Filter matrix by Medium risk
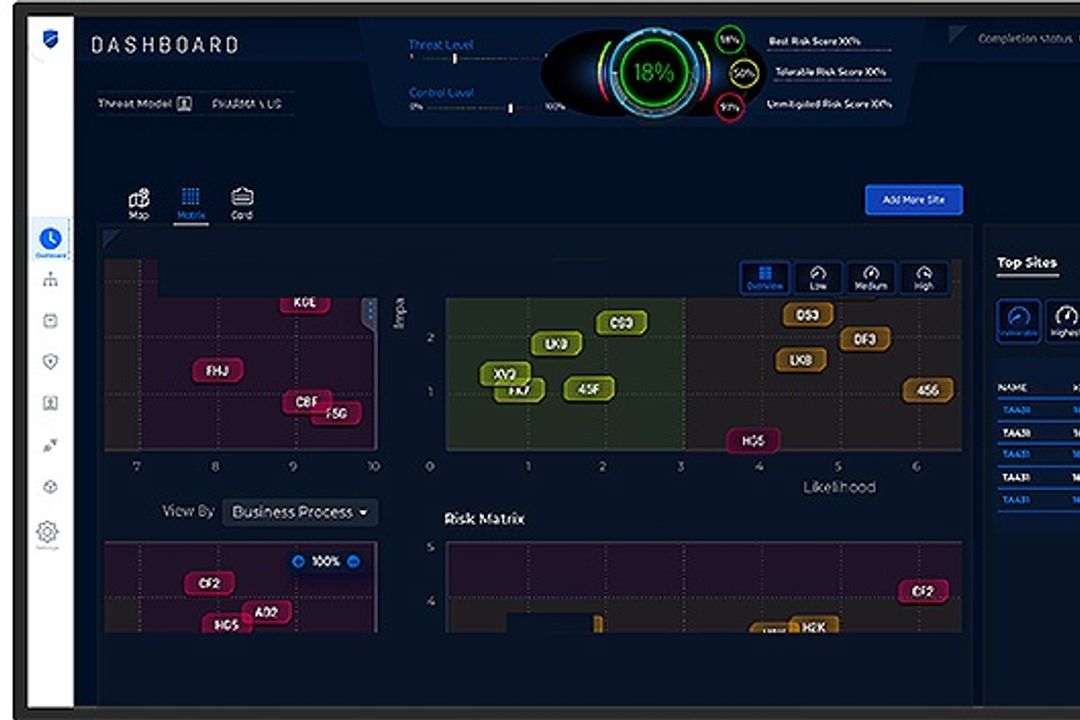Image resolution: width=1080 pixels, height=720 pixels. point(871,278)
